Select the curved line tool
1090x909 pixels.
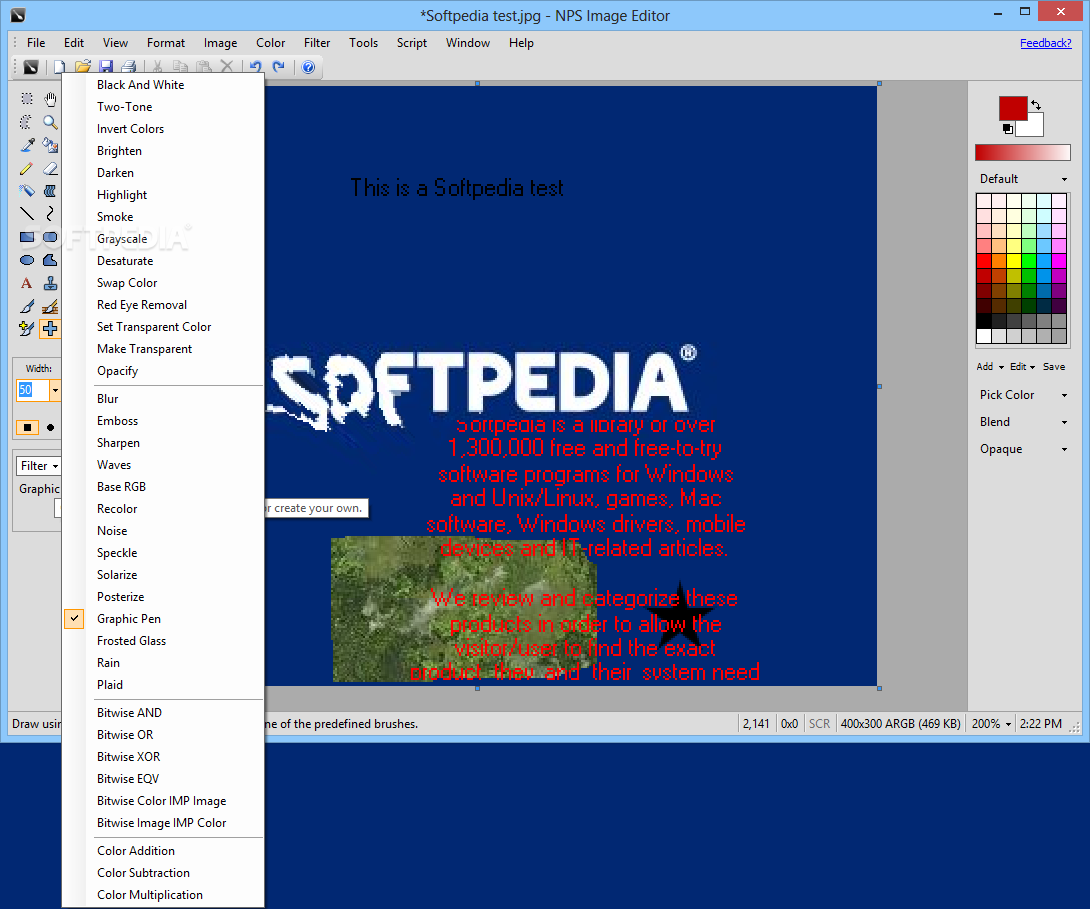50,214
